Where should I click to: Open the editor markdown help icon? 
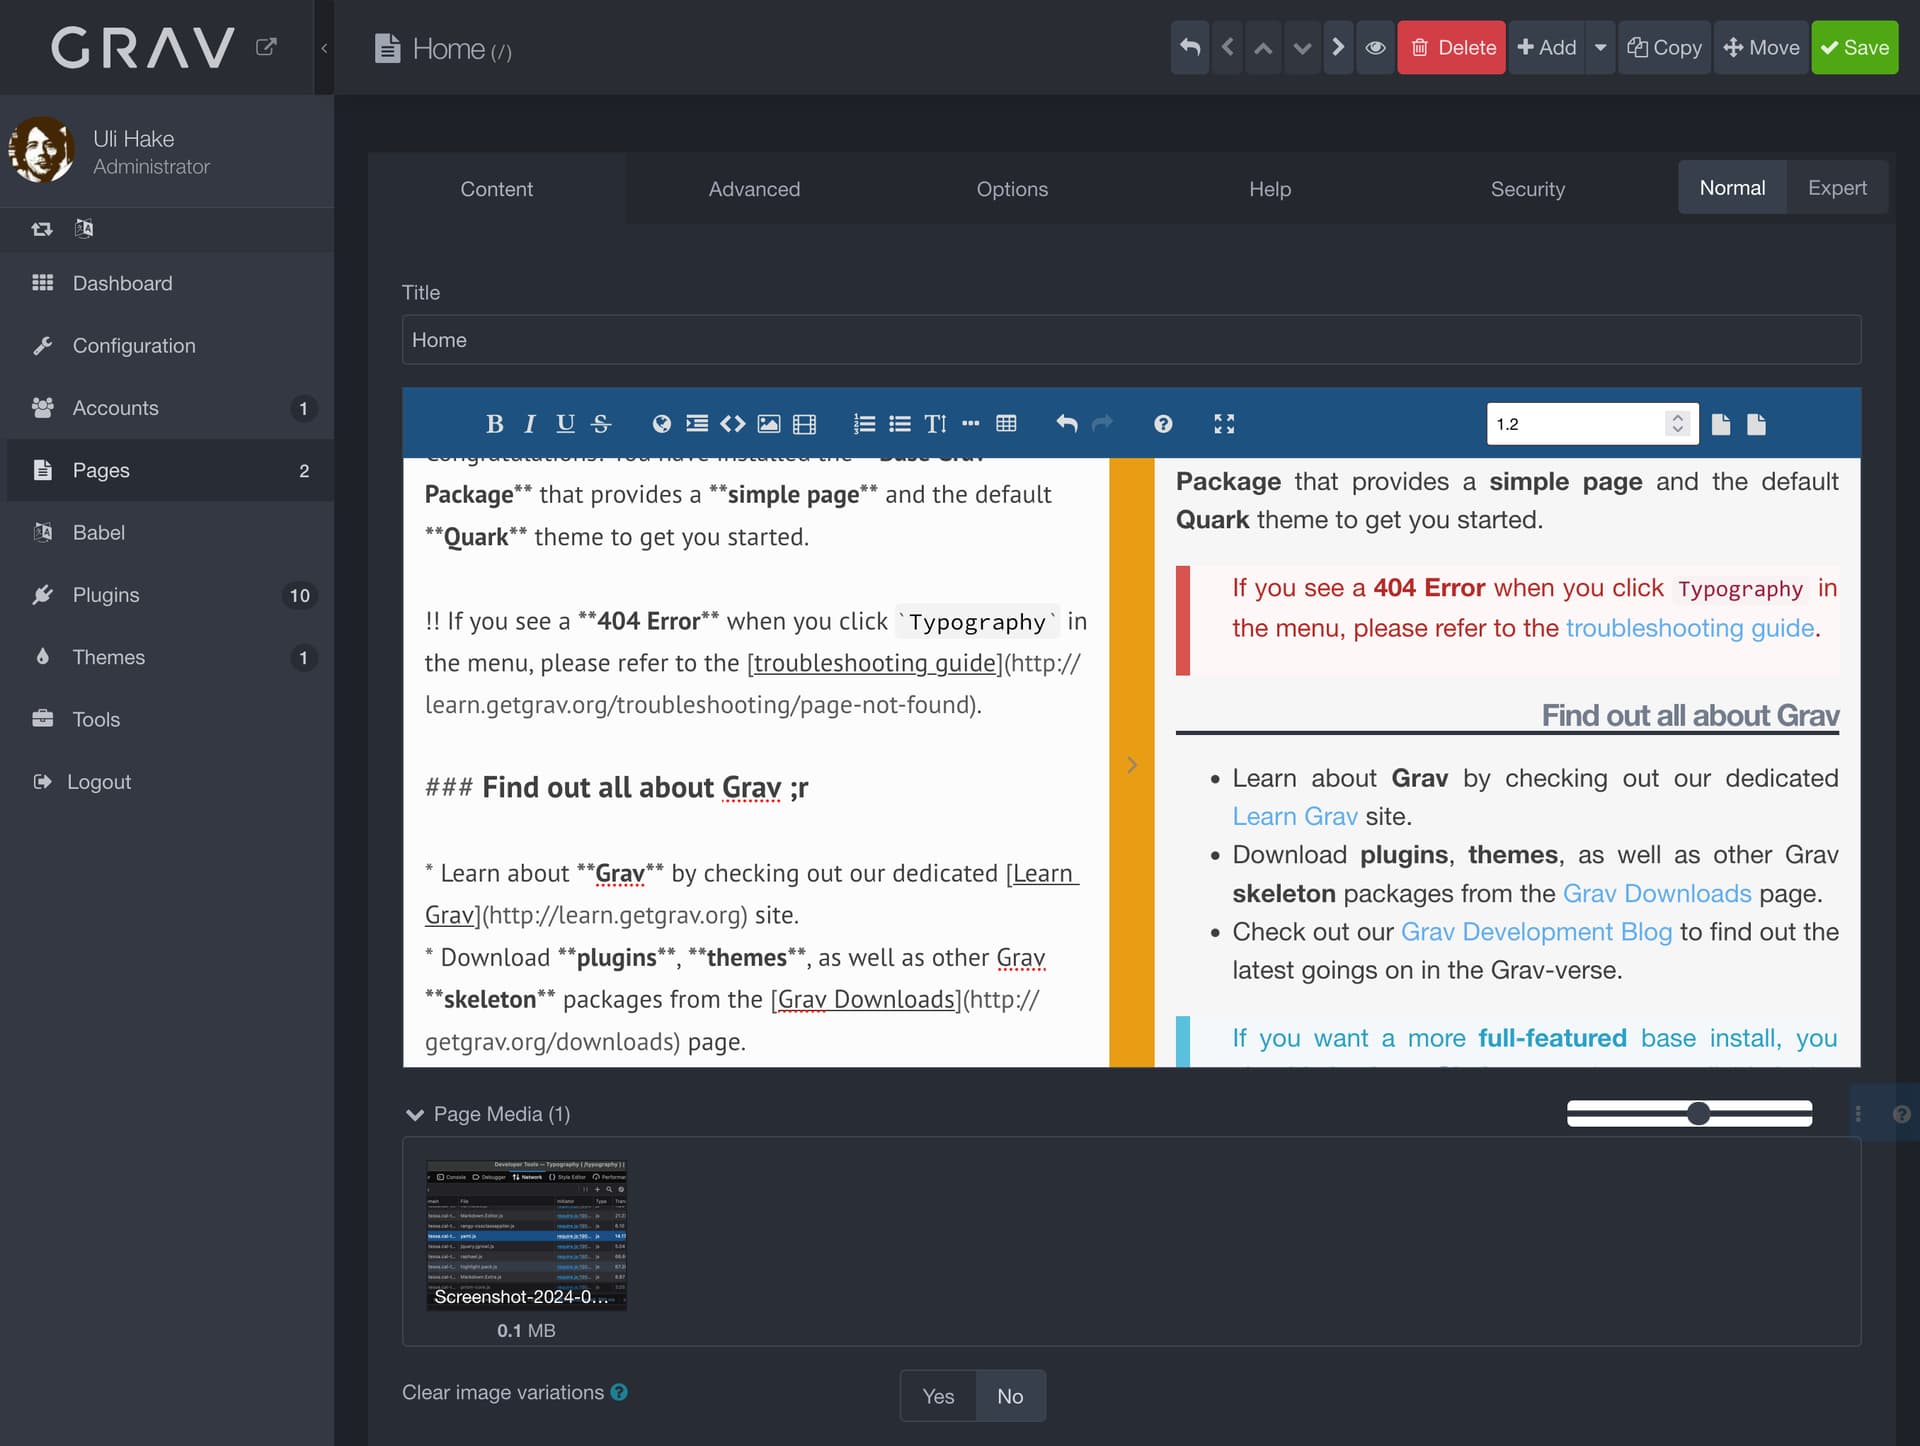[1163, 424]
